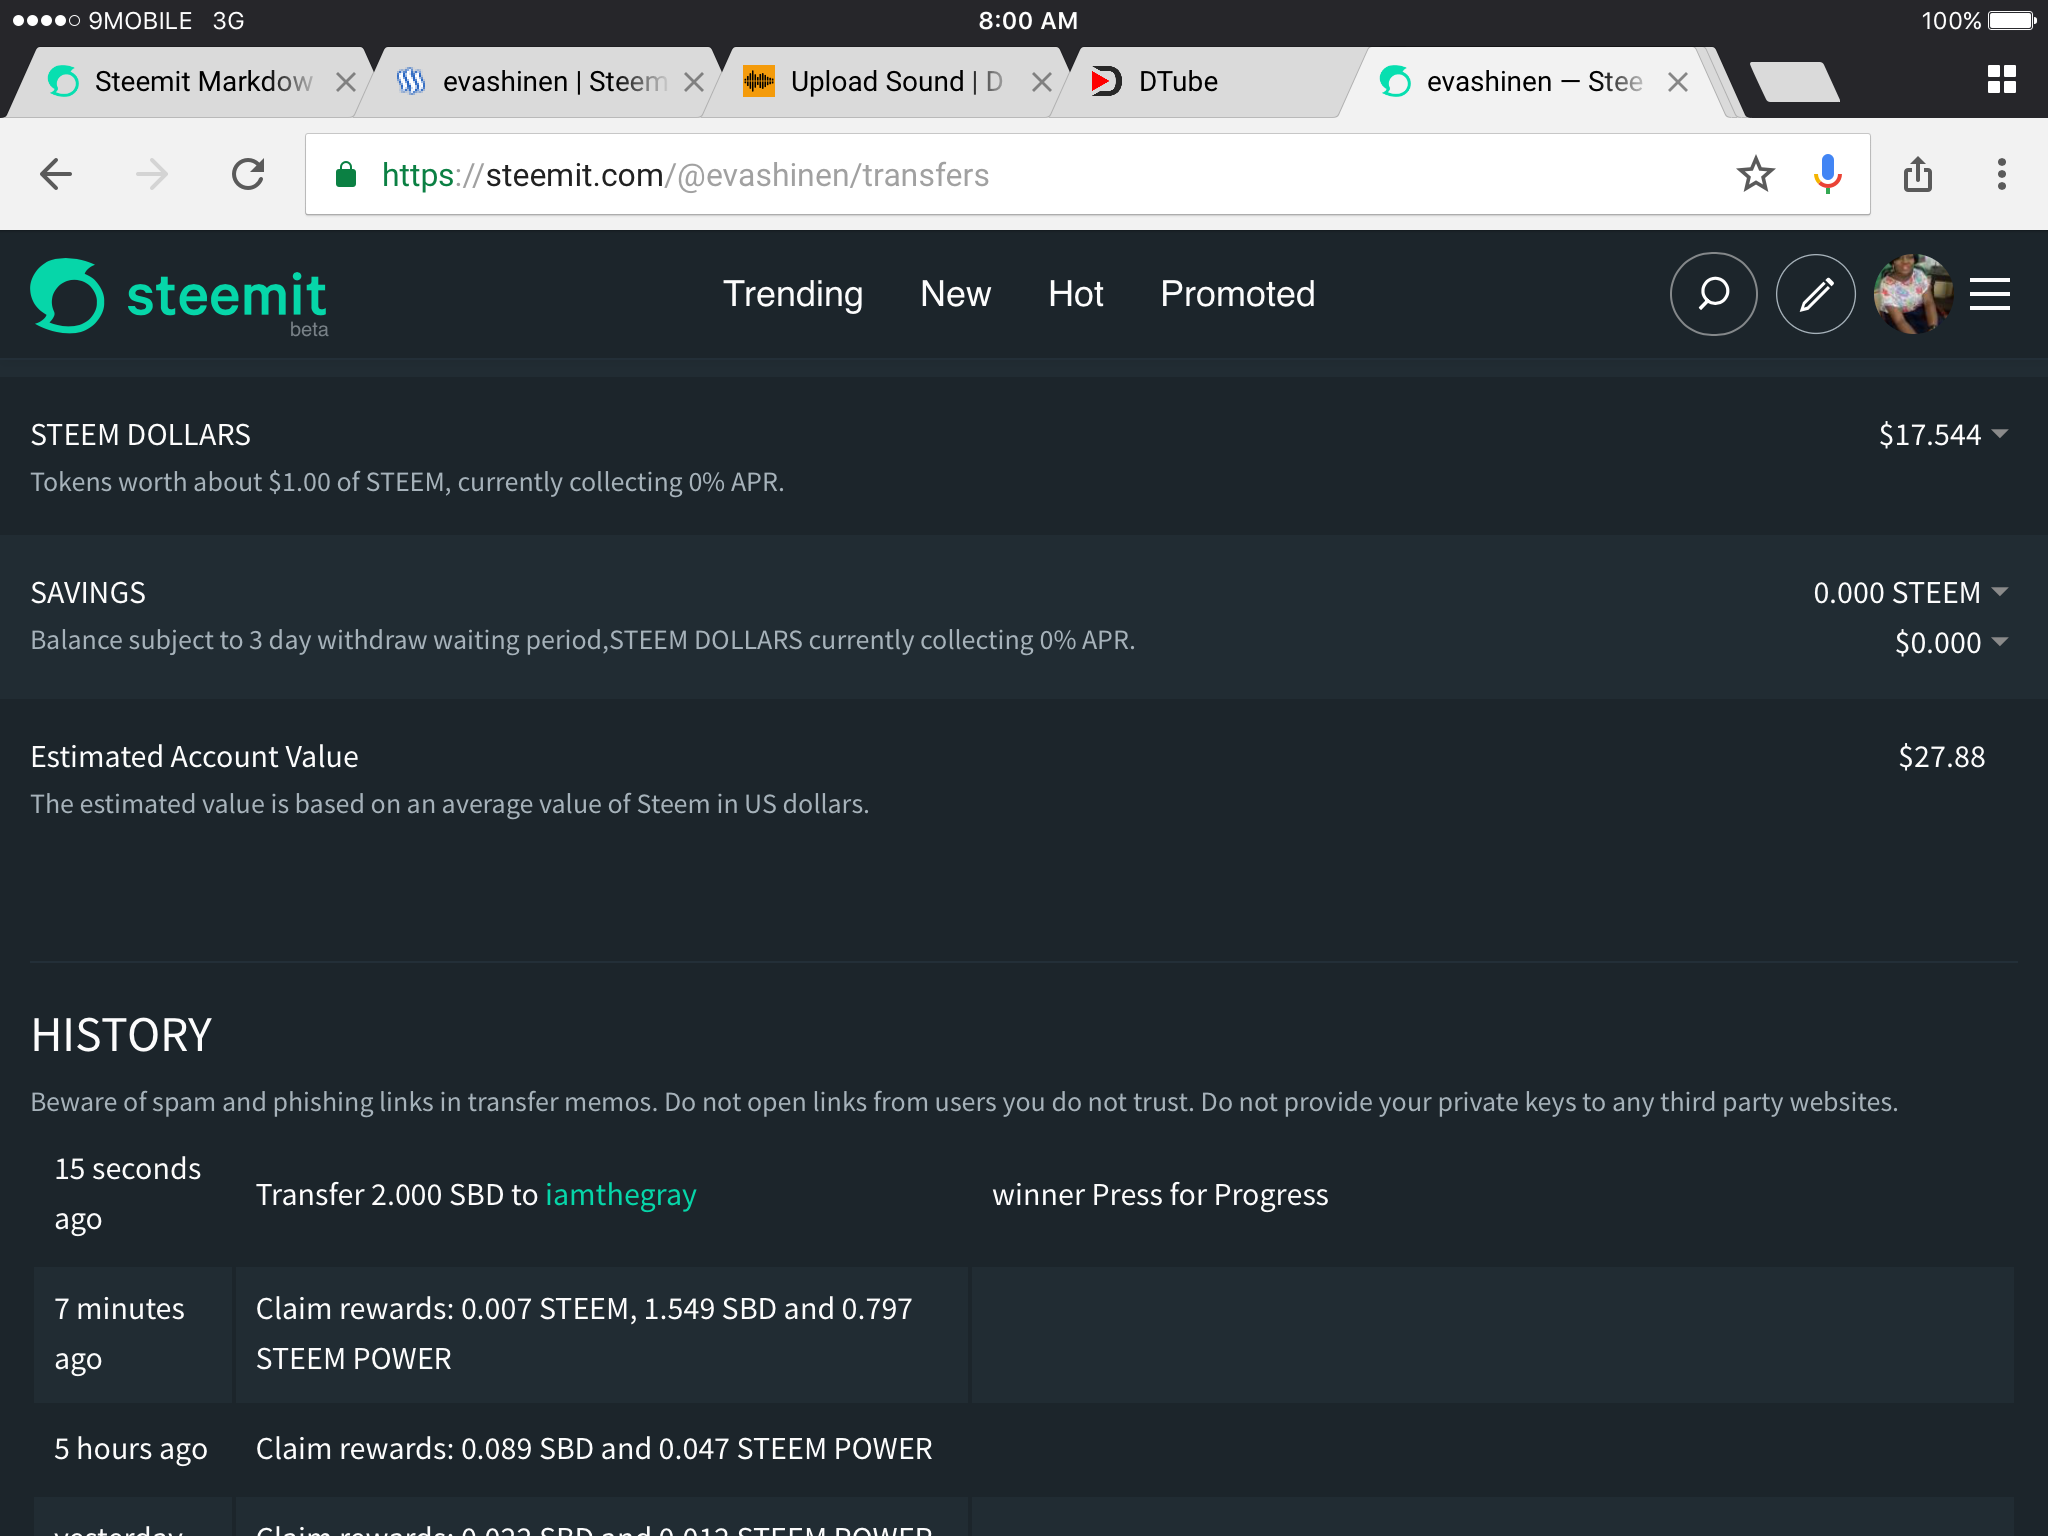Switch to the evashinen | Steem tab
Screen dimensions: 2048x1536
coord(540,82)
